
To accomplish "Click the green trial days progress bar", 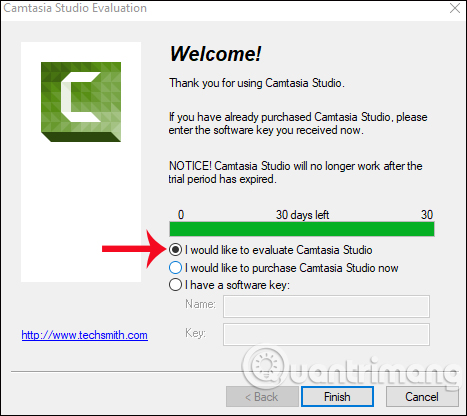I will coord(302,229).
